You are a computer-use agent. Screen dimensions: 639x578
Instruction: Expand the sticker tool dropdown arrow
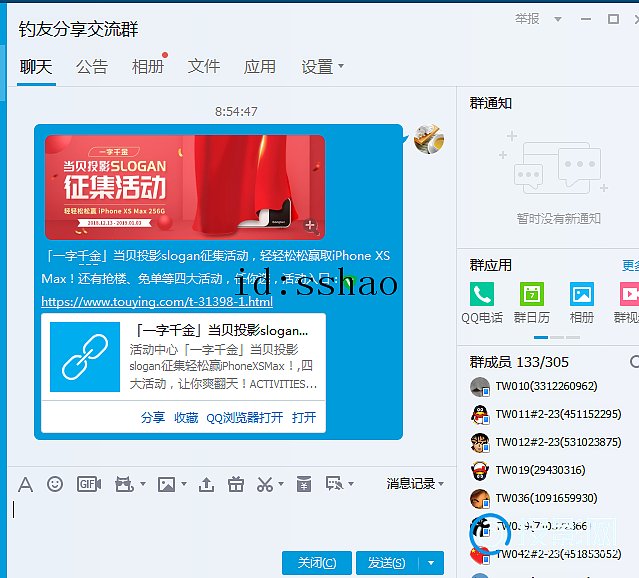[143, 484]
